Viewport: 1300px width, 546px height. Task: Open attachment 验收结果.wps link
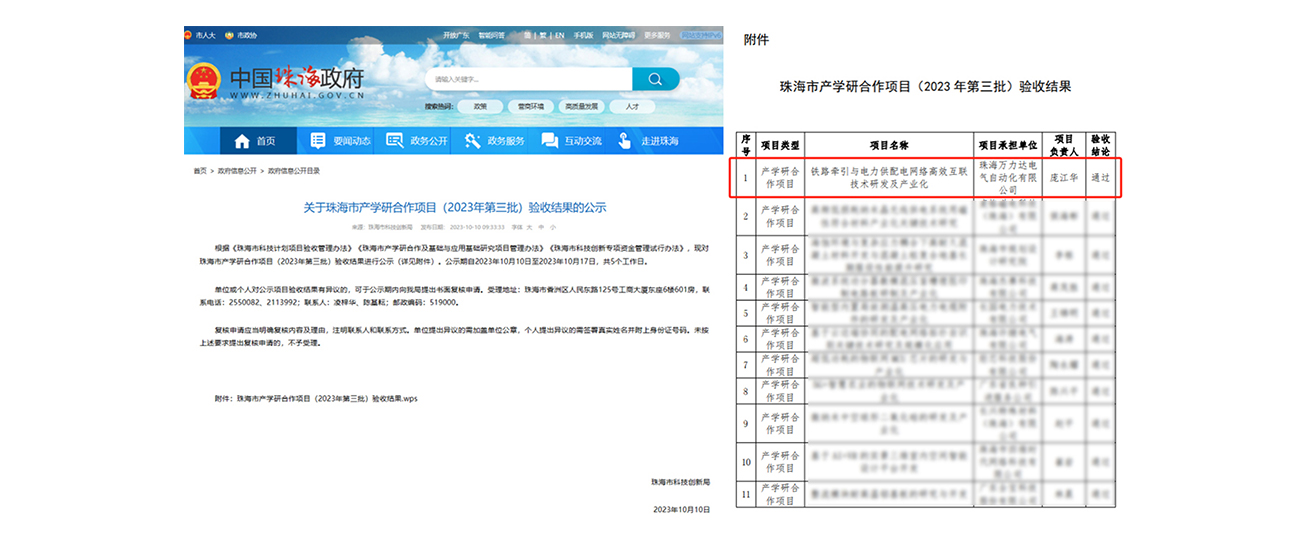[326, 398]
